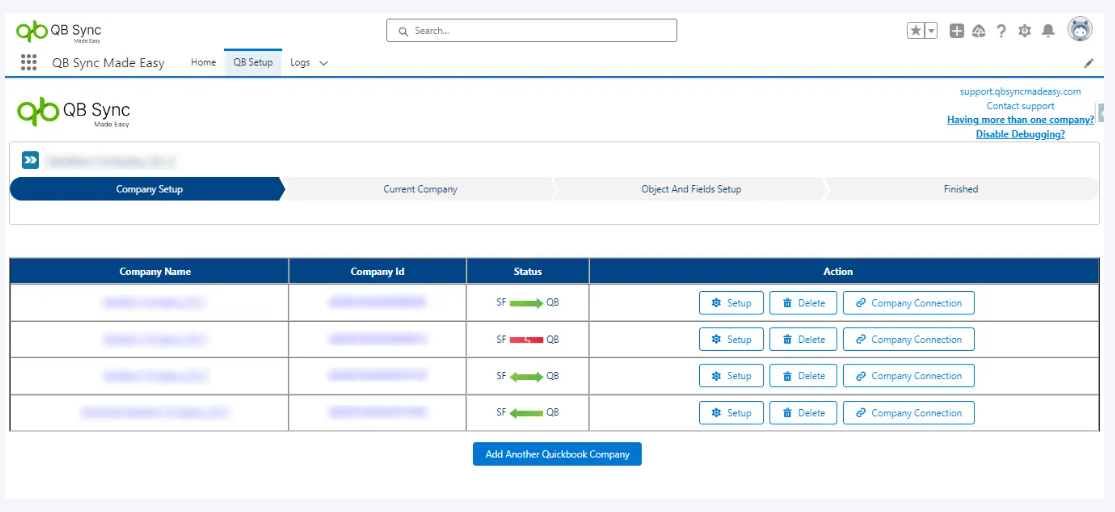Viewport: 1115px width, 512px height.
Task: Go to the Home tab
Action: pos(203,63)
